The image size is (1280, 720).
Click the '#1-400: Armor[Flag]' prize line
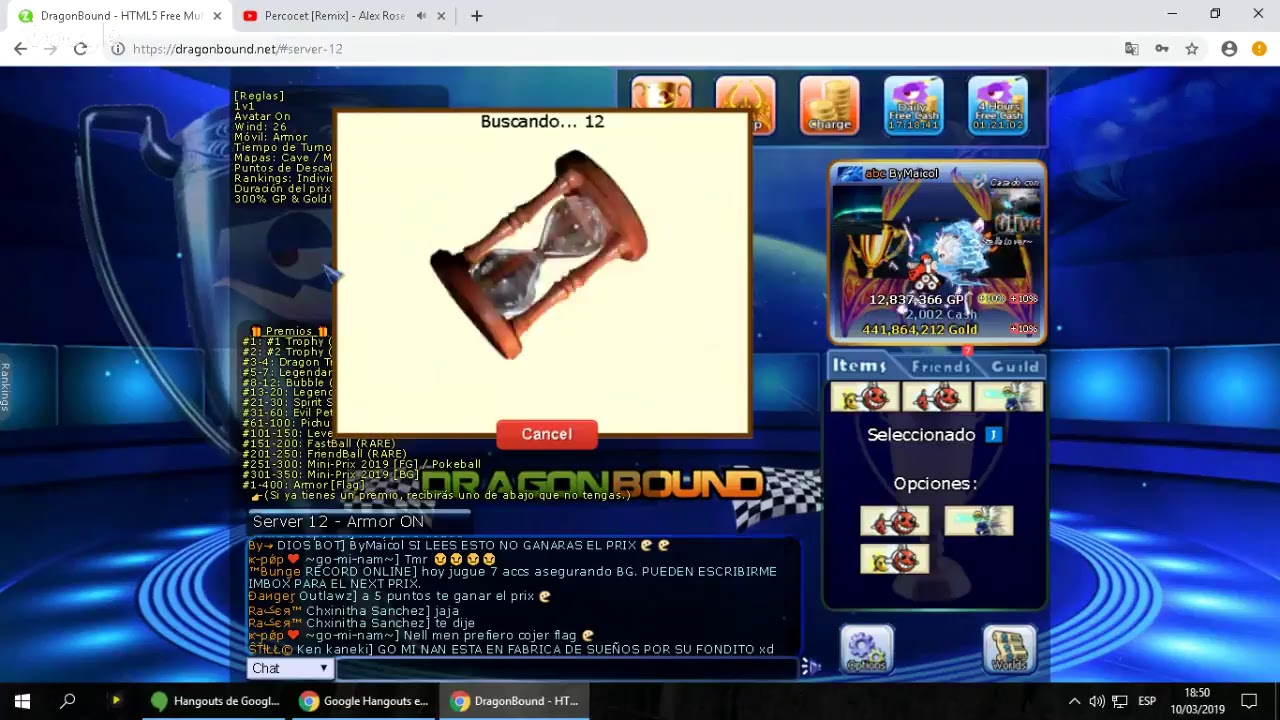click(303, 485)
